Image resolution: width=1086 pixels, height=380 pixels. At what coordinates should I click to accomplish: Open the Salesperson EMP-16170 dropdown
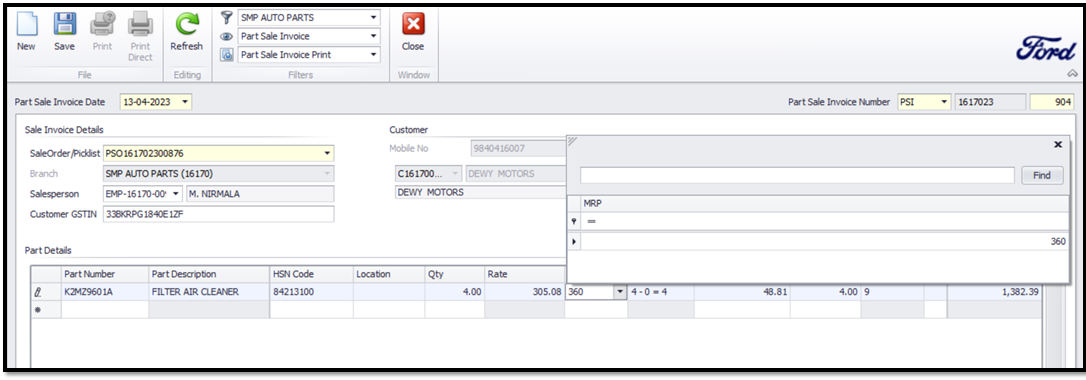(176, 194)
